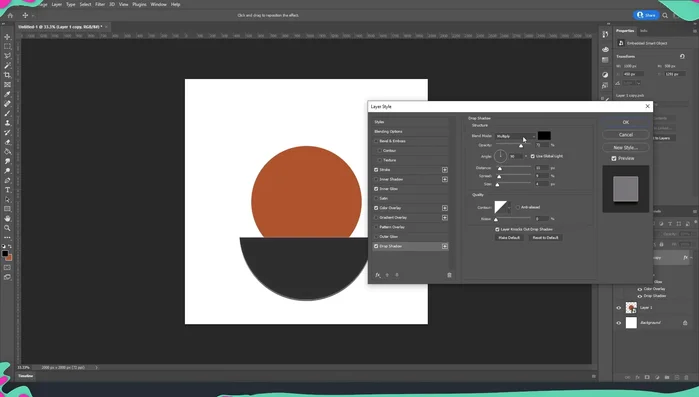Select the Rectangular Marquee tool

pos(7,46)
